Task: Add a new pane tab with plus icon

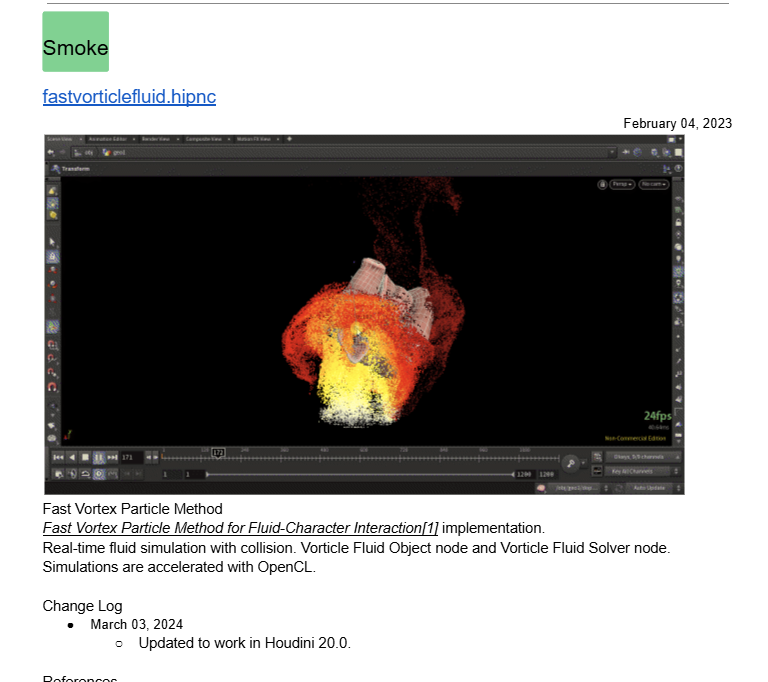Action: pyautogui.click(x=289, y=139)
